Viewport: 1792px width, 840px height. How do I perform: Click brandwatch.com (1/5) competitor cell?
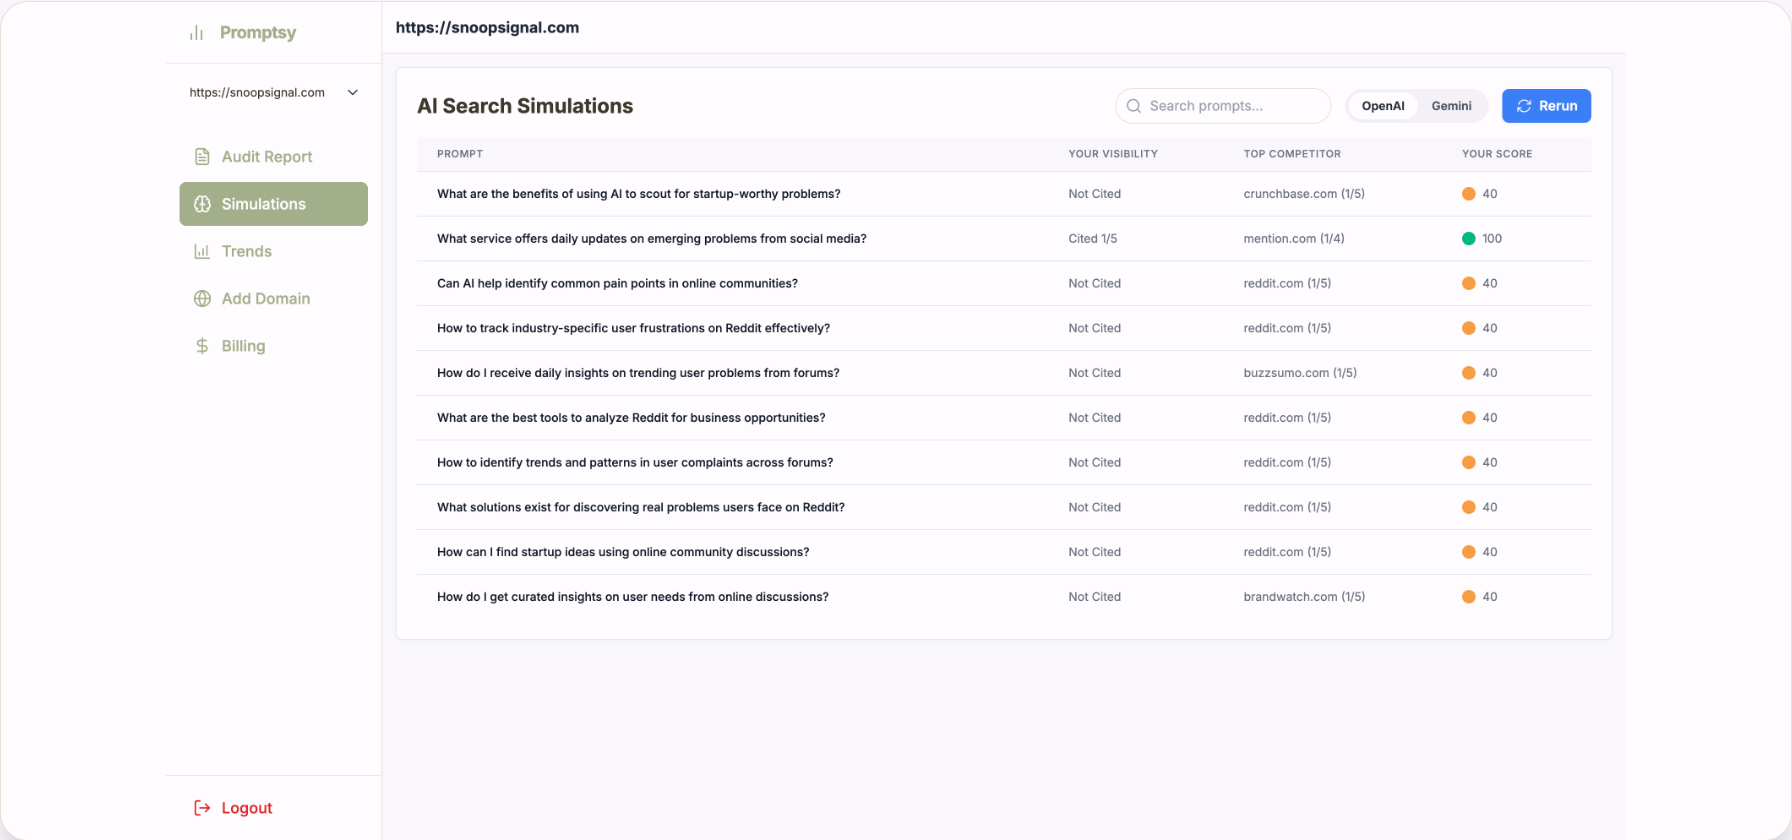(x=1304, y=597)
